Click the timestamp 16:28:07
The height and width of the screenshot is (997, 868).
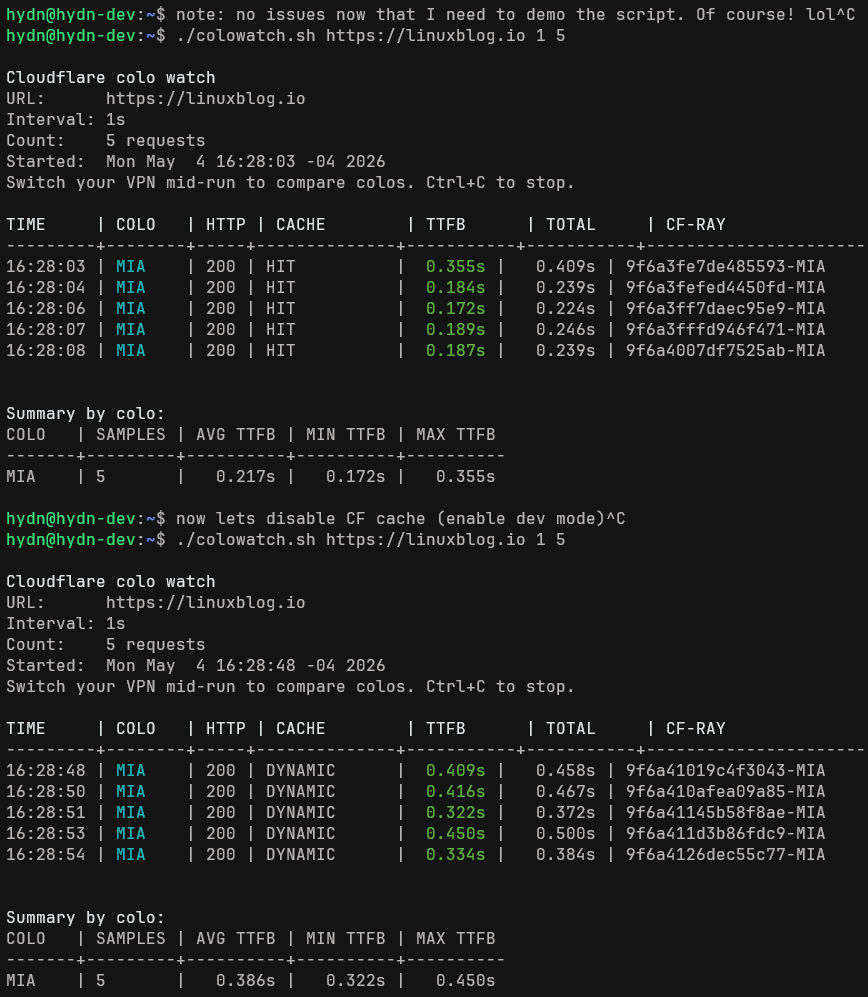click(x=46, y=329)
